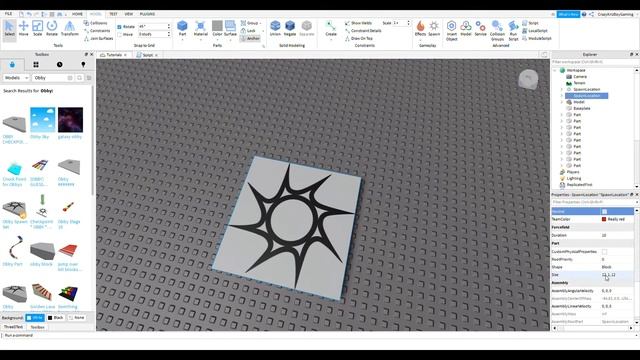Click the Run Script icon

513,26
